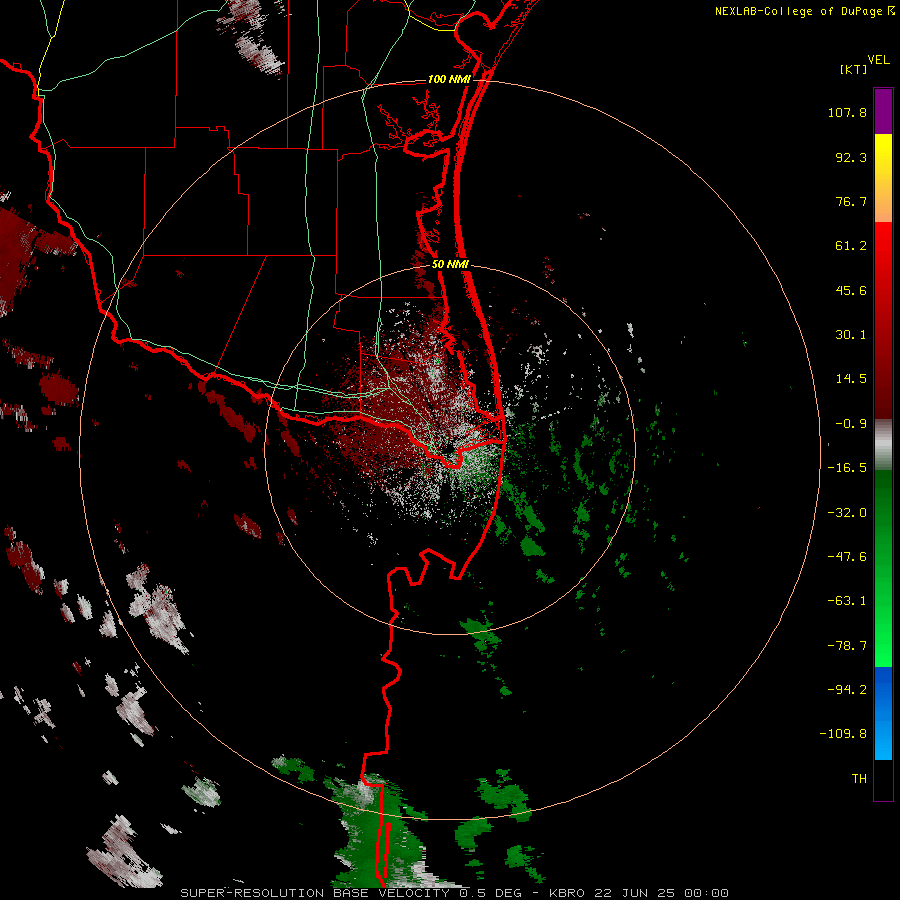The height and width of the screenshot is (900, 900).
Task: Click the 14.5 velocity scale value
Action: [x=851, y=379]
